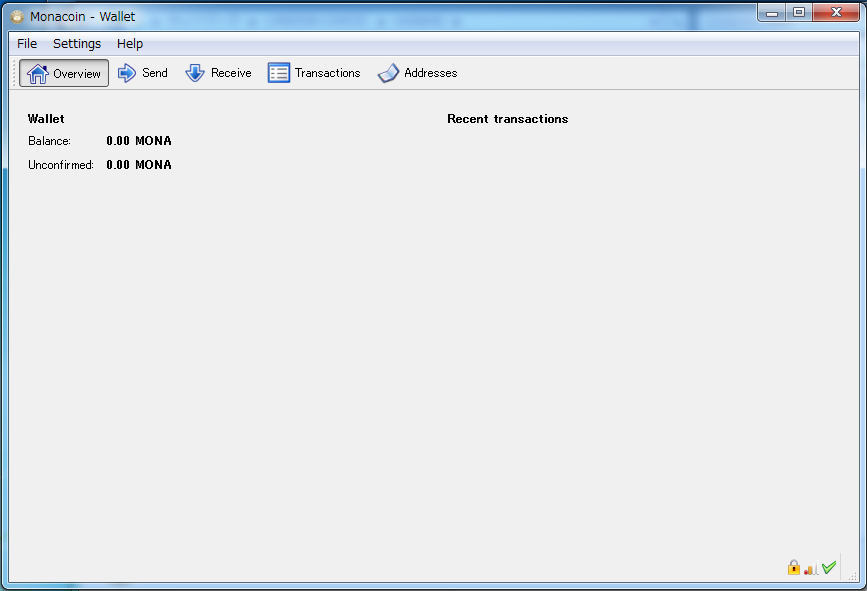Open the Help menu

[130, 44]
